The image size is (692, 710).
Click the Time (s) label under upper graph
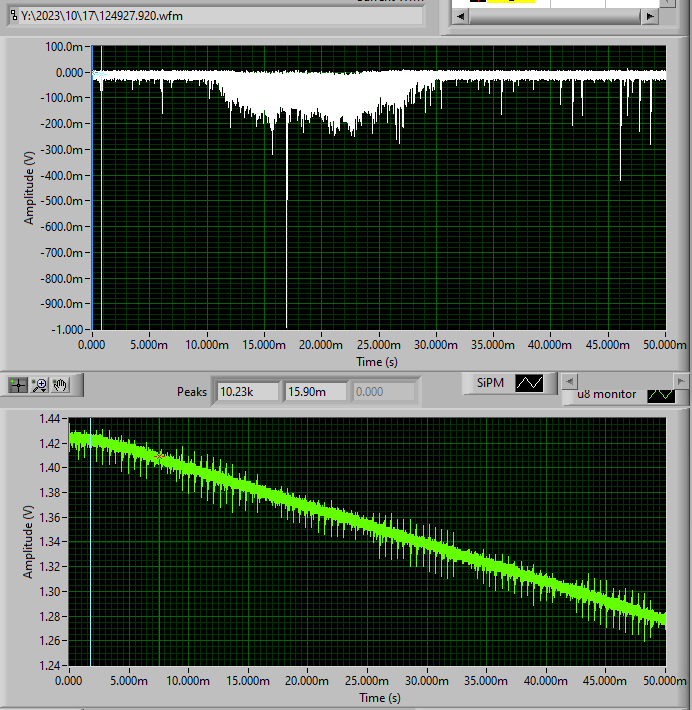click(377, 362)
